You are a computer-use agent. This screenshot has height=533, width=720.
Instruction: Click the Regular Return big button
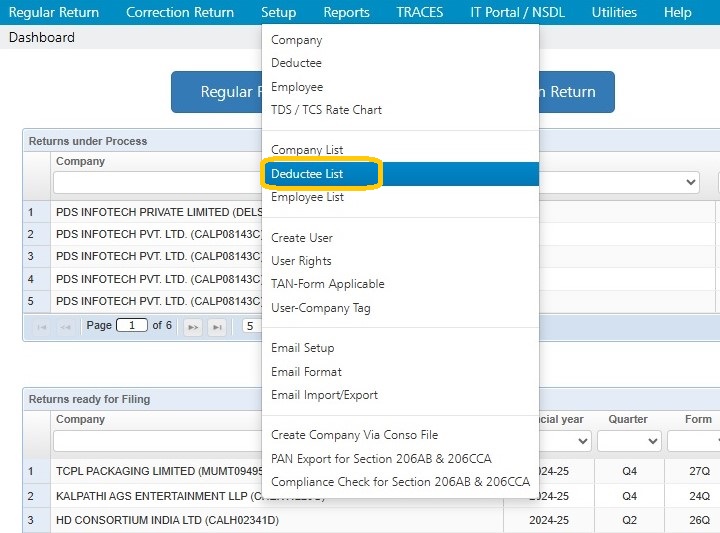pos(217,92)
